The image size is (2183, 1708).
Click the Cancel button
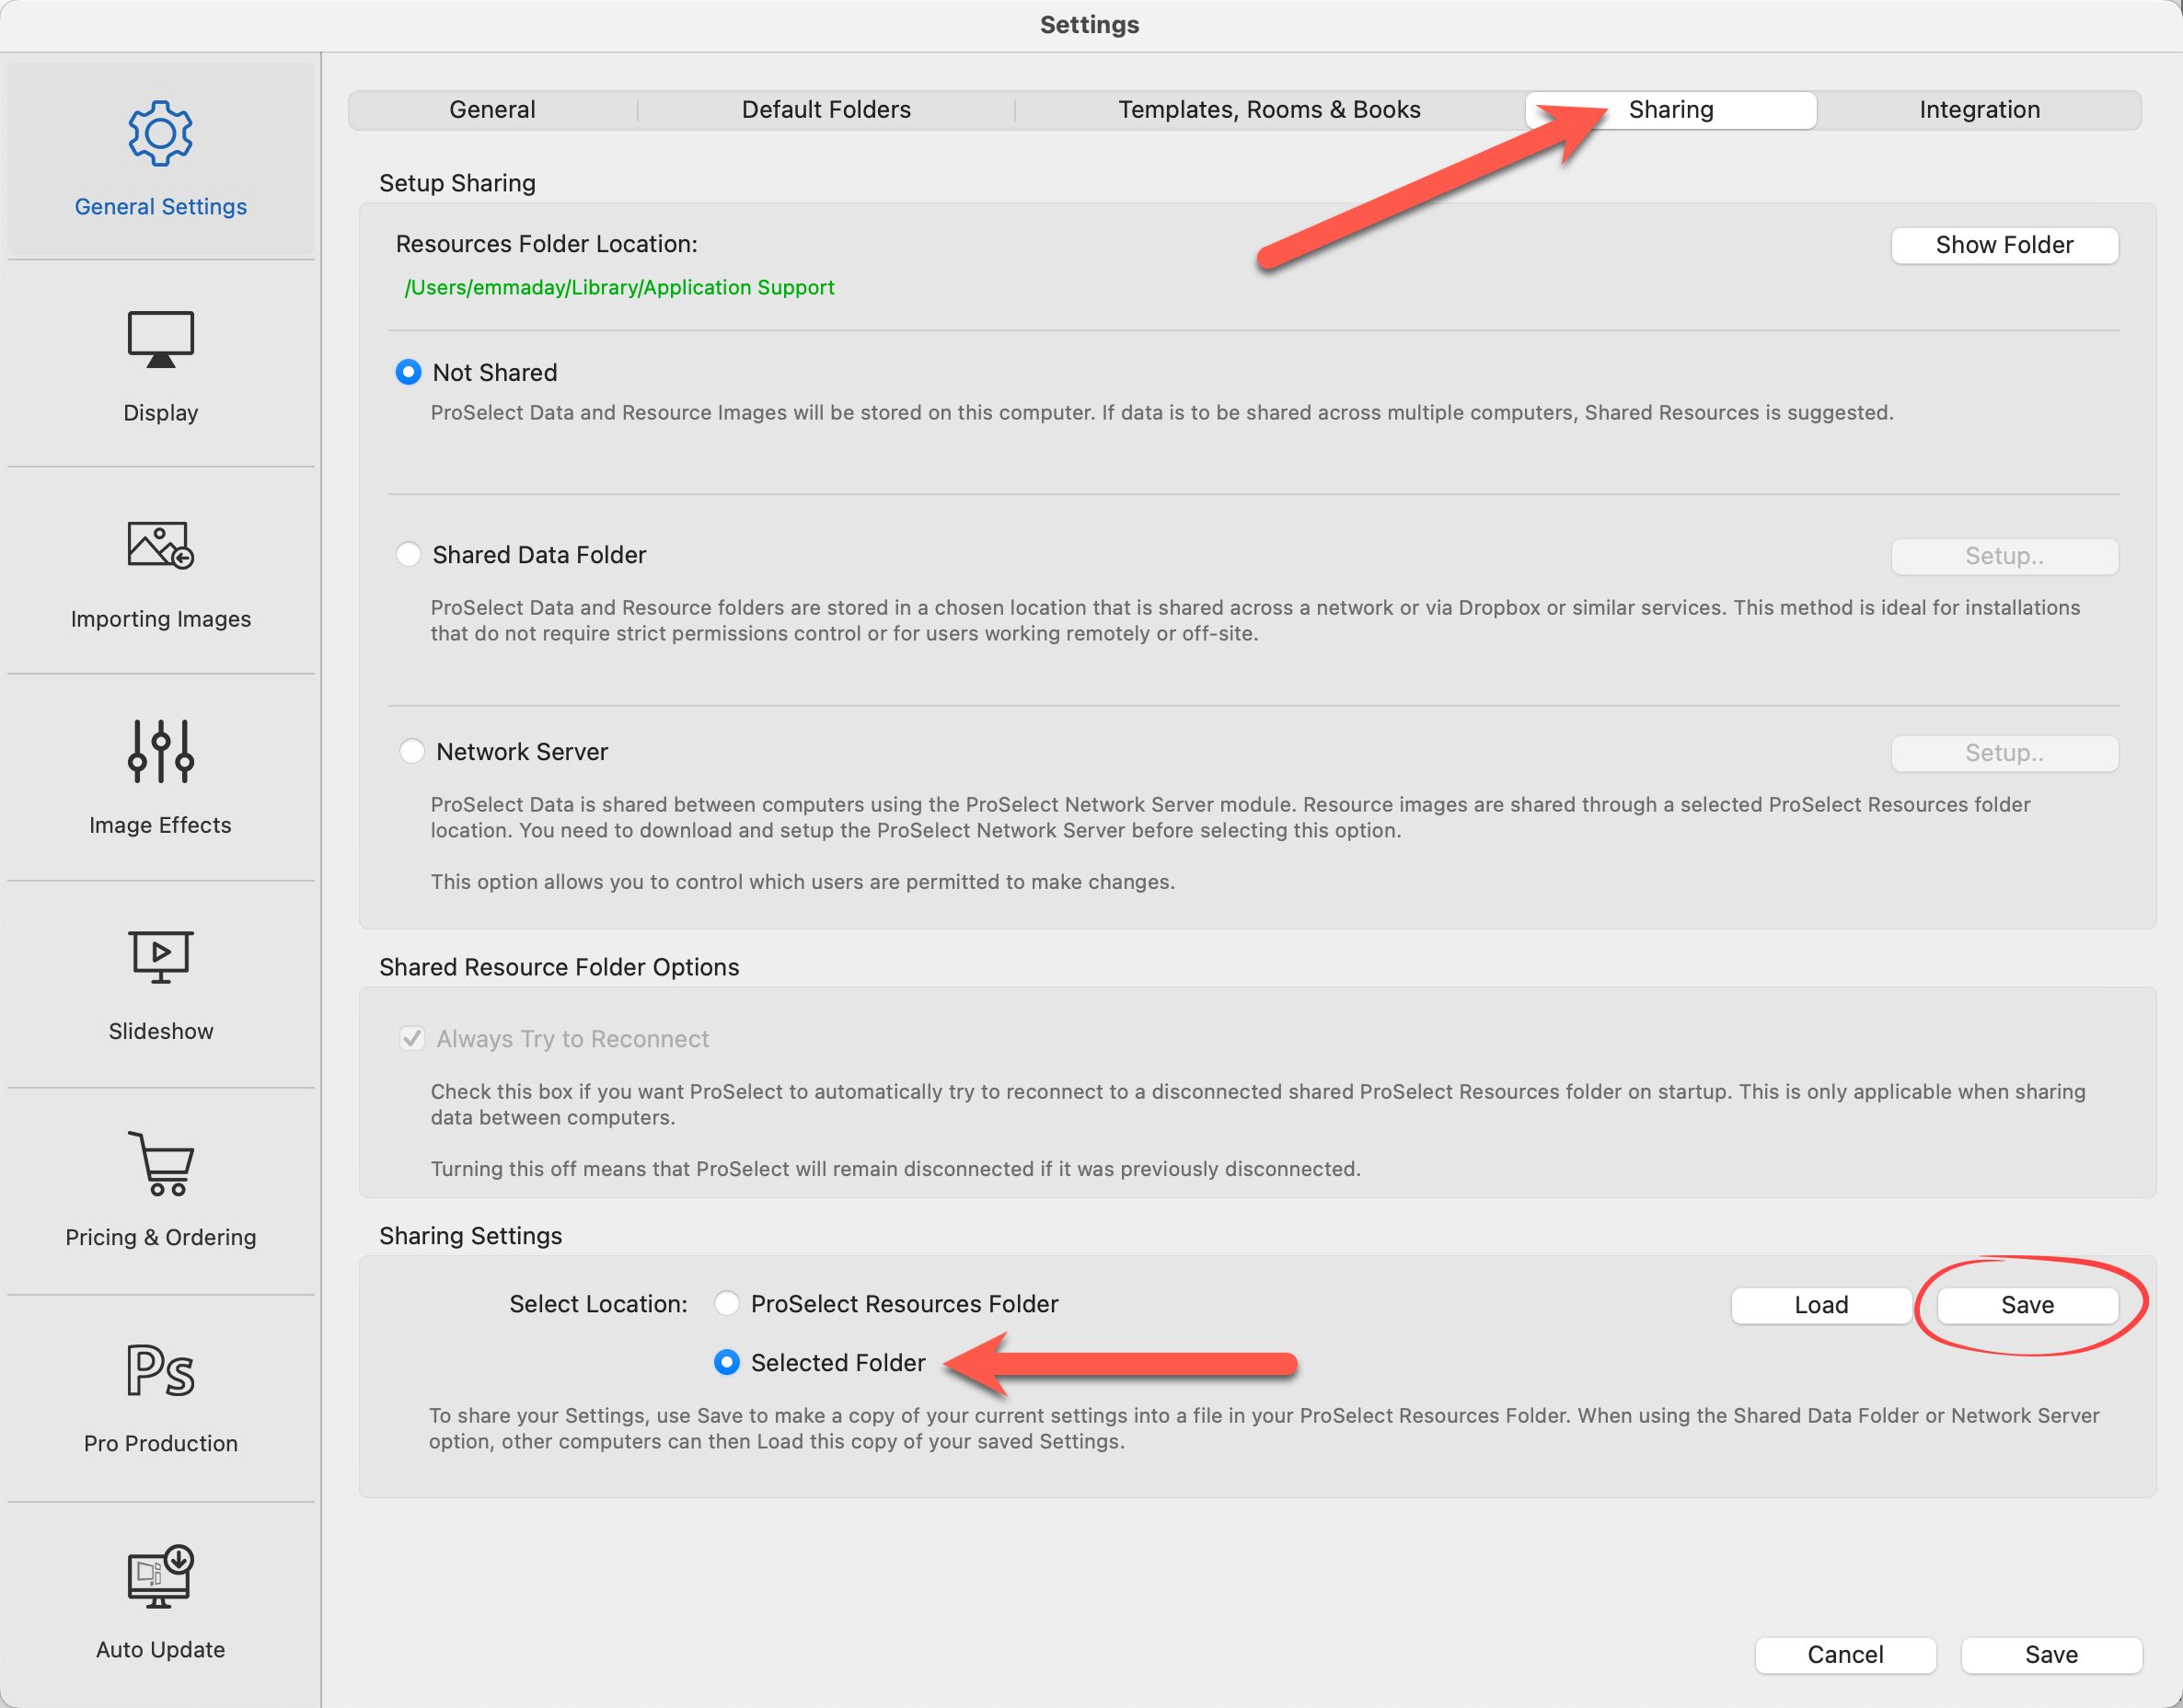(x=1844, y=1654)
